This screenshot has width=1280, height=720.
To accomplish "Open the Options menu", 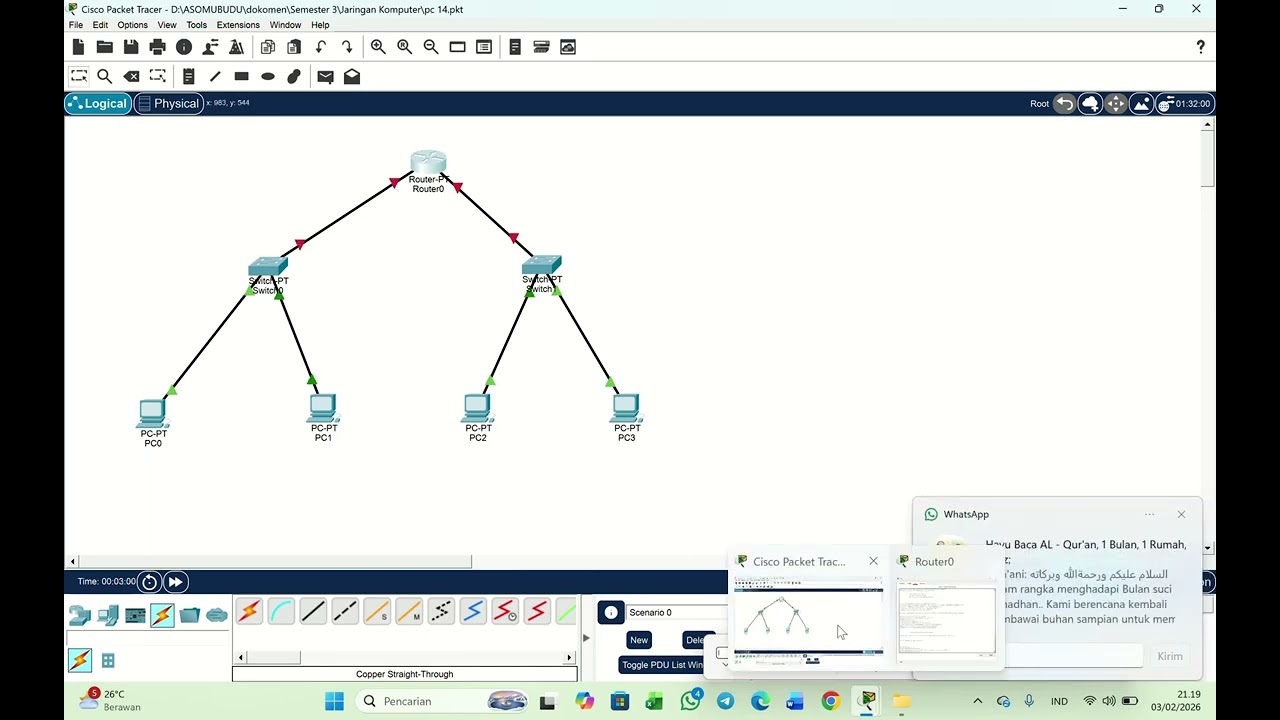I will point(132,25).
